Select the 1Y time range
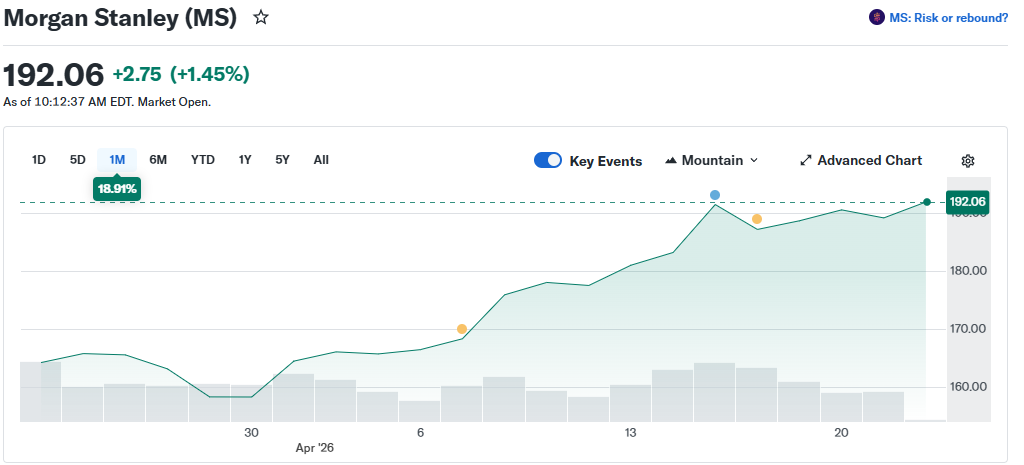Viewport: 1024px width, 465px height. (245, 160)
